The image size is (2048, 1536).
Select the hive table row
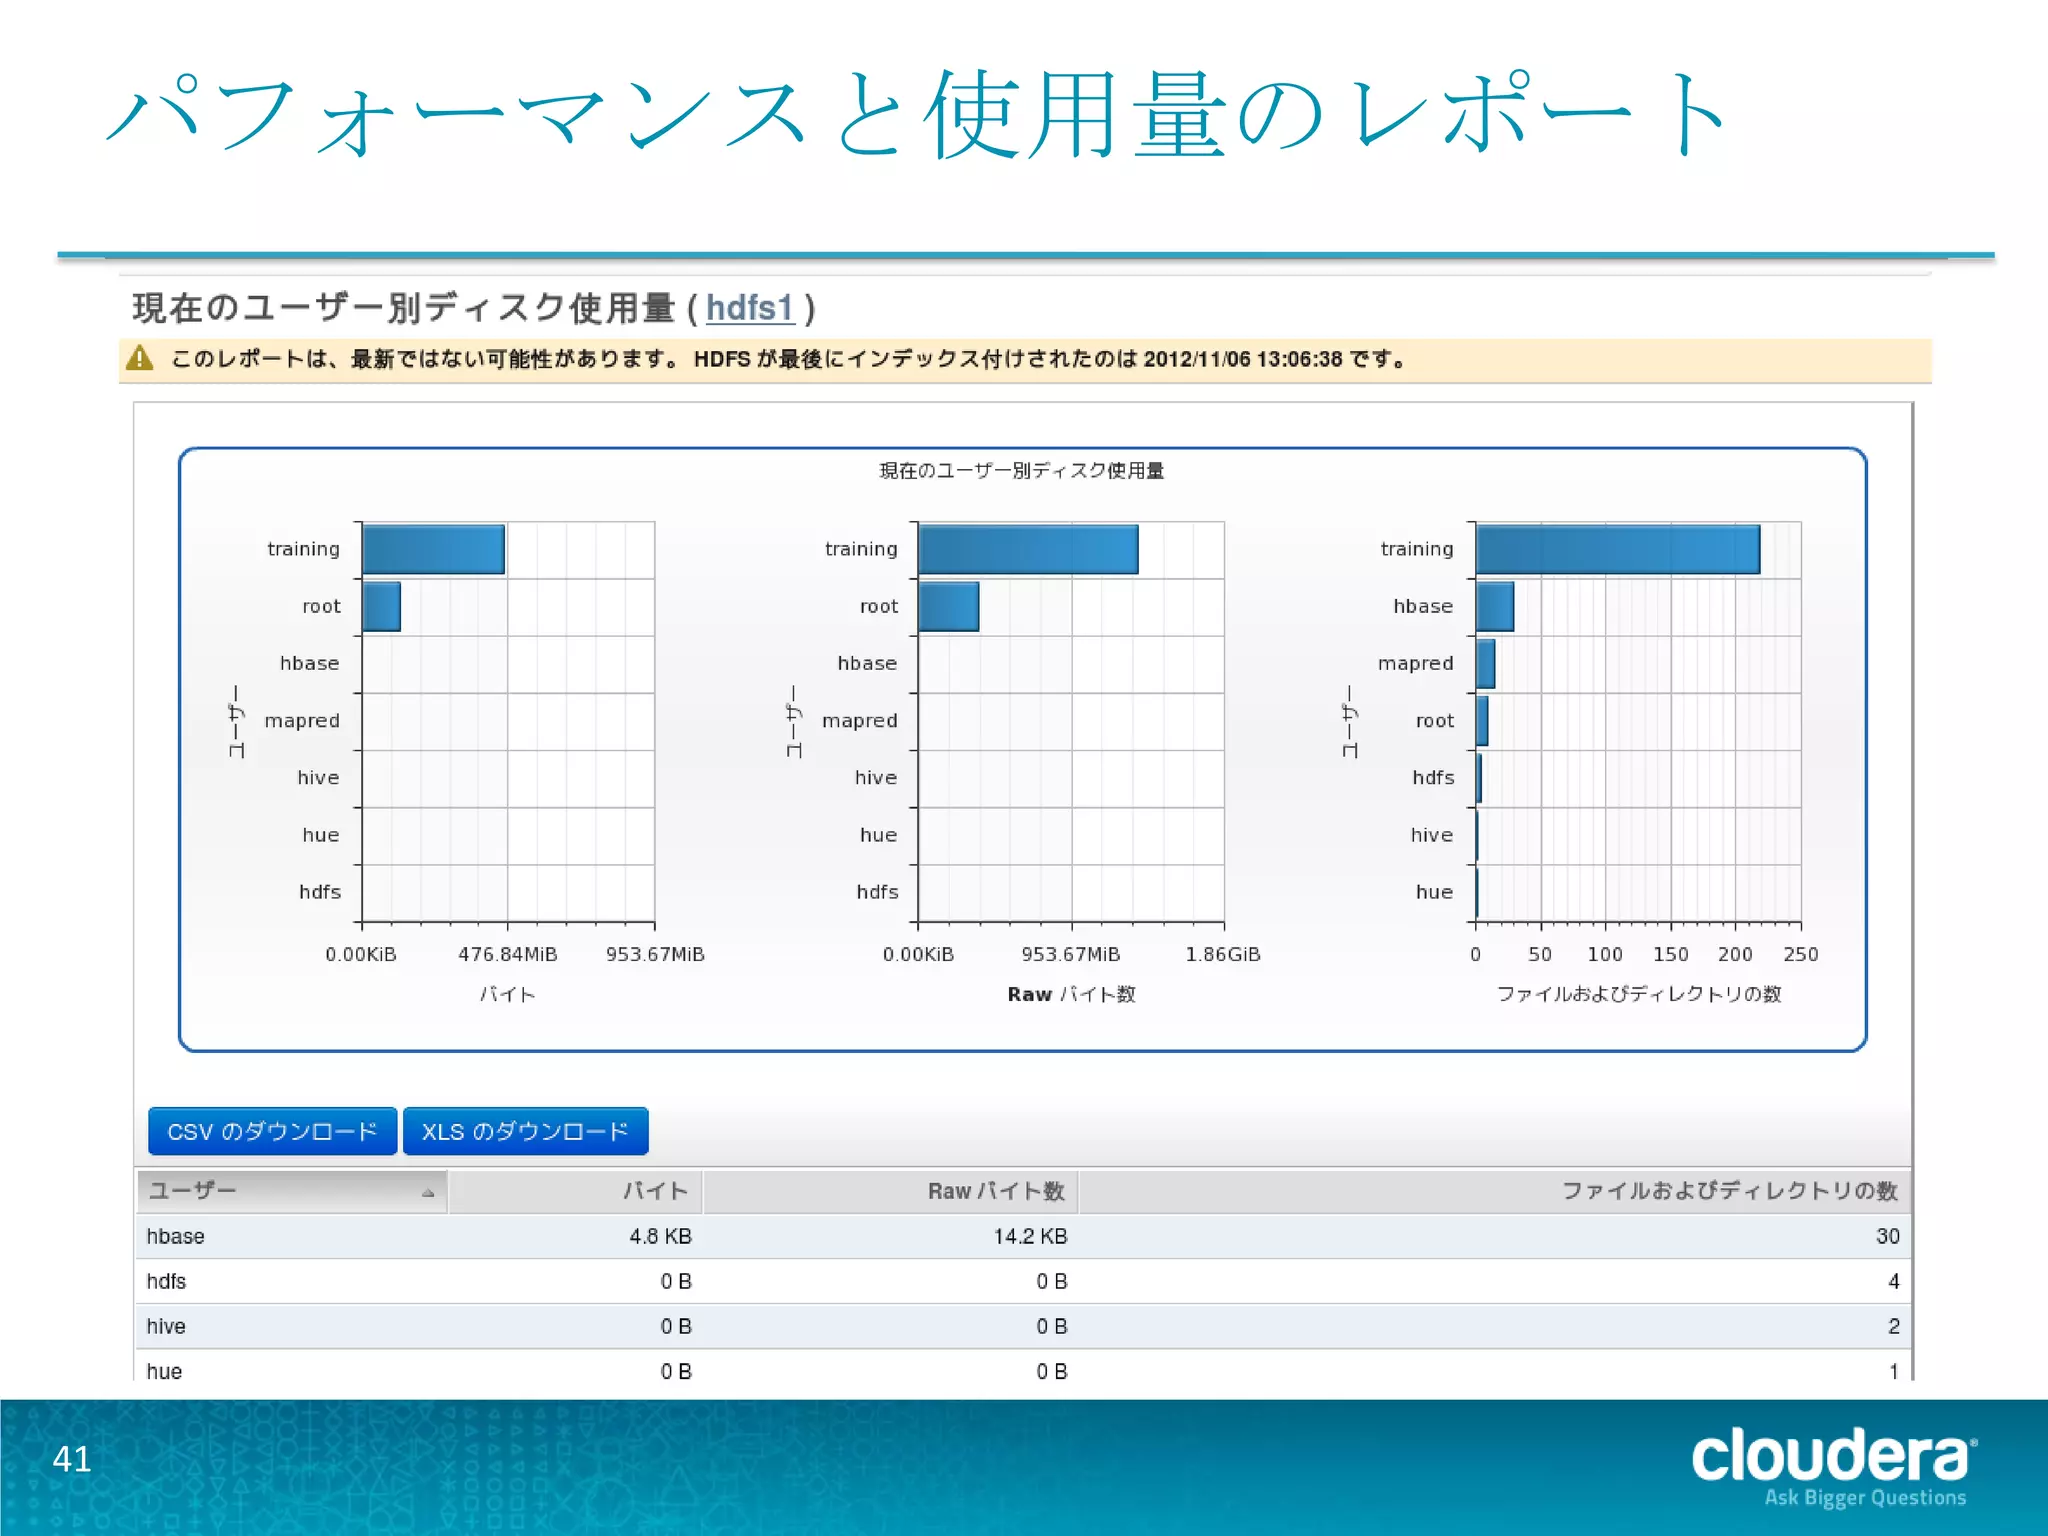click(1022, 1326)
